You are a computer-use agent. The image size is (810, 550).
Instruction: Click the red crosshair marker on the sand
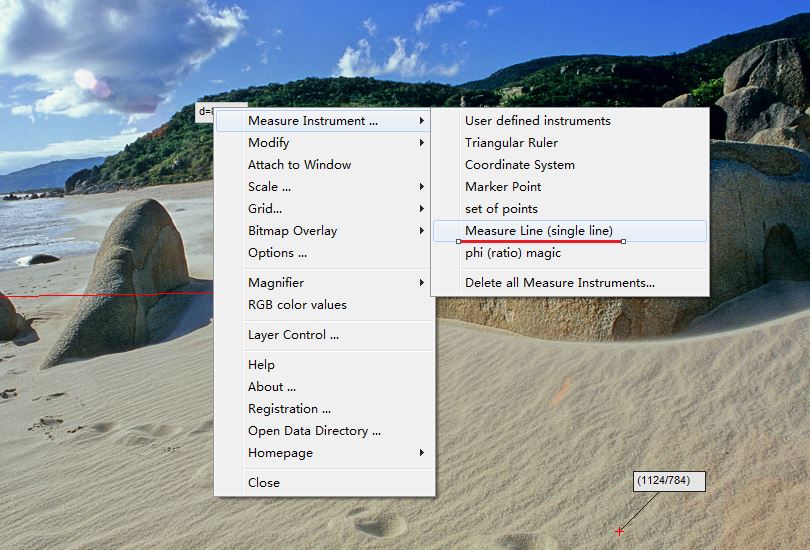pos(619,531)
